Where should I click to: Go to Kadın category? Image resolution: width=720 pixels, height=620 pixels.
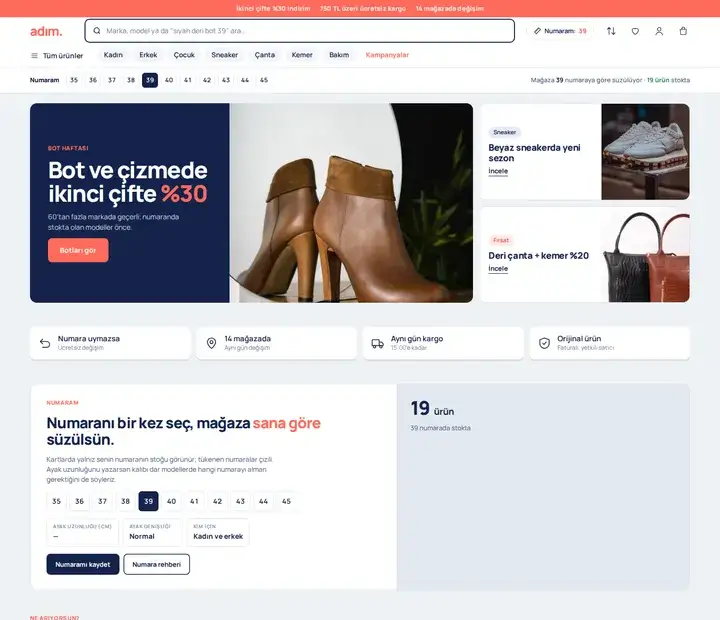coord(113,55)
